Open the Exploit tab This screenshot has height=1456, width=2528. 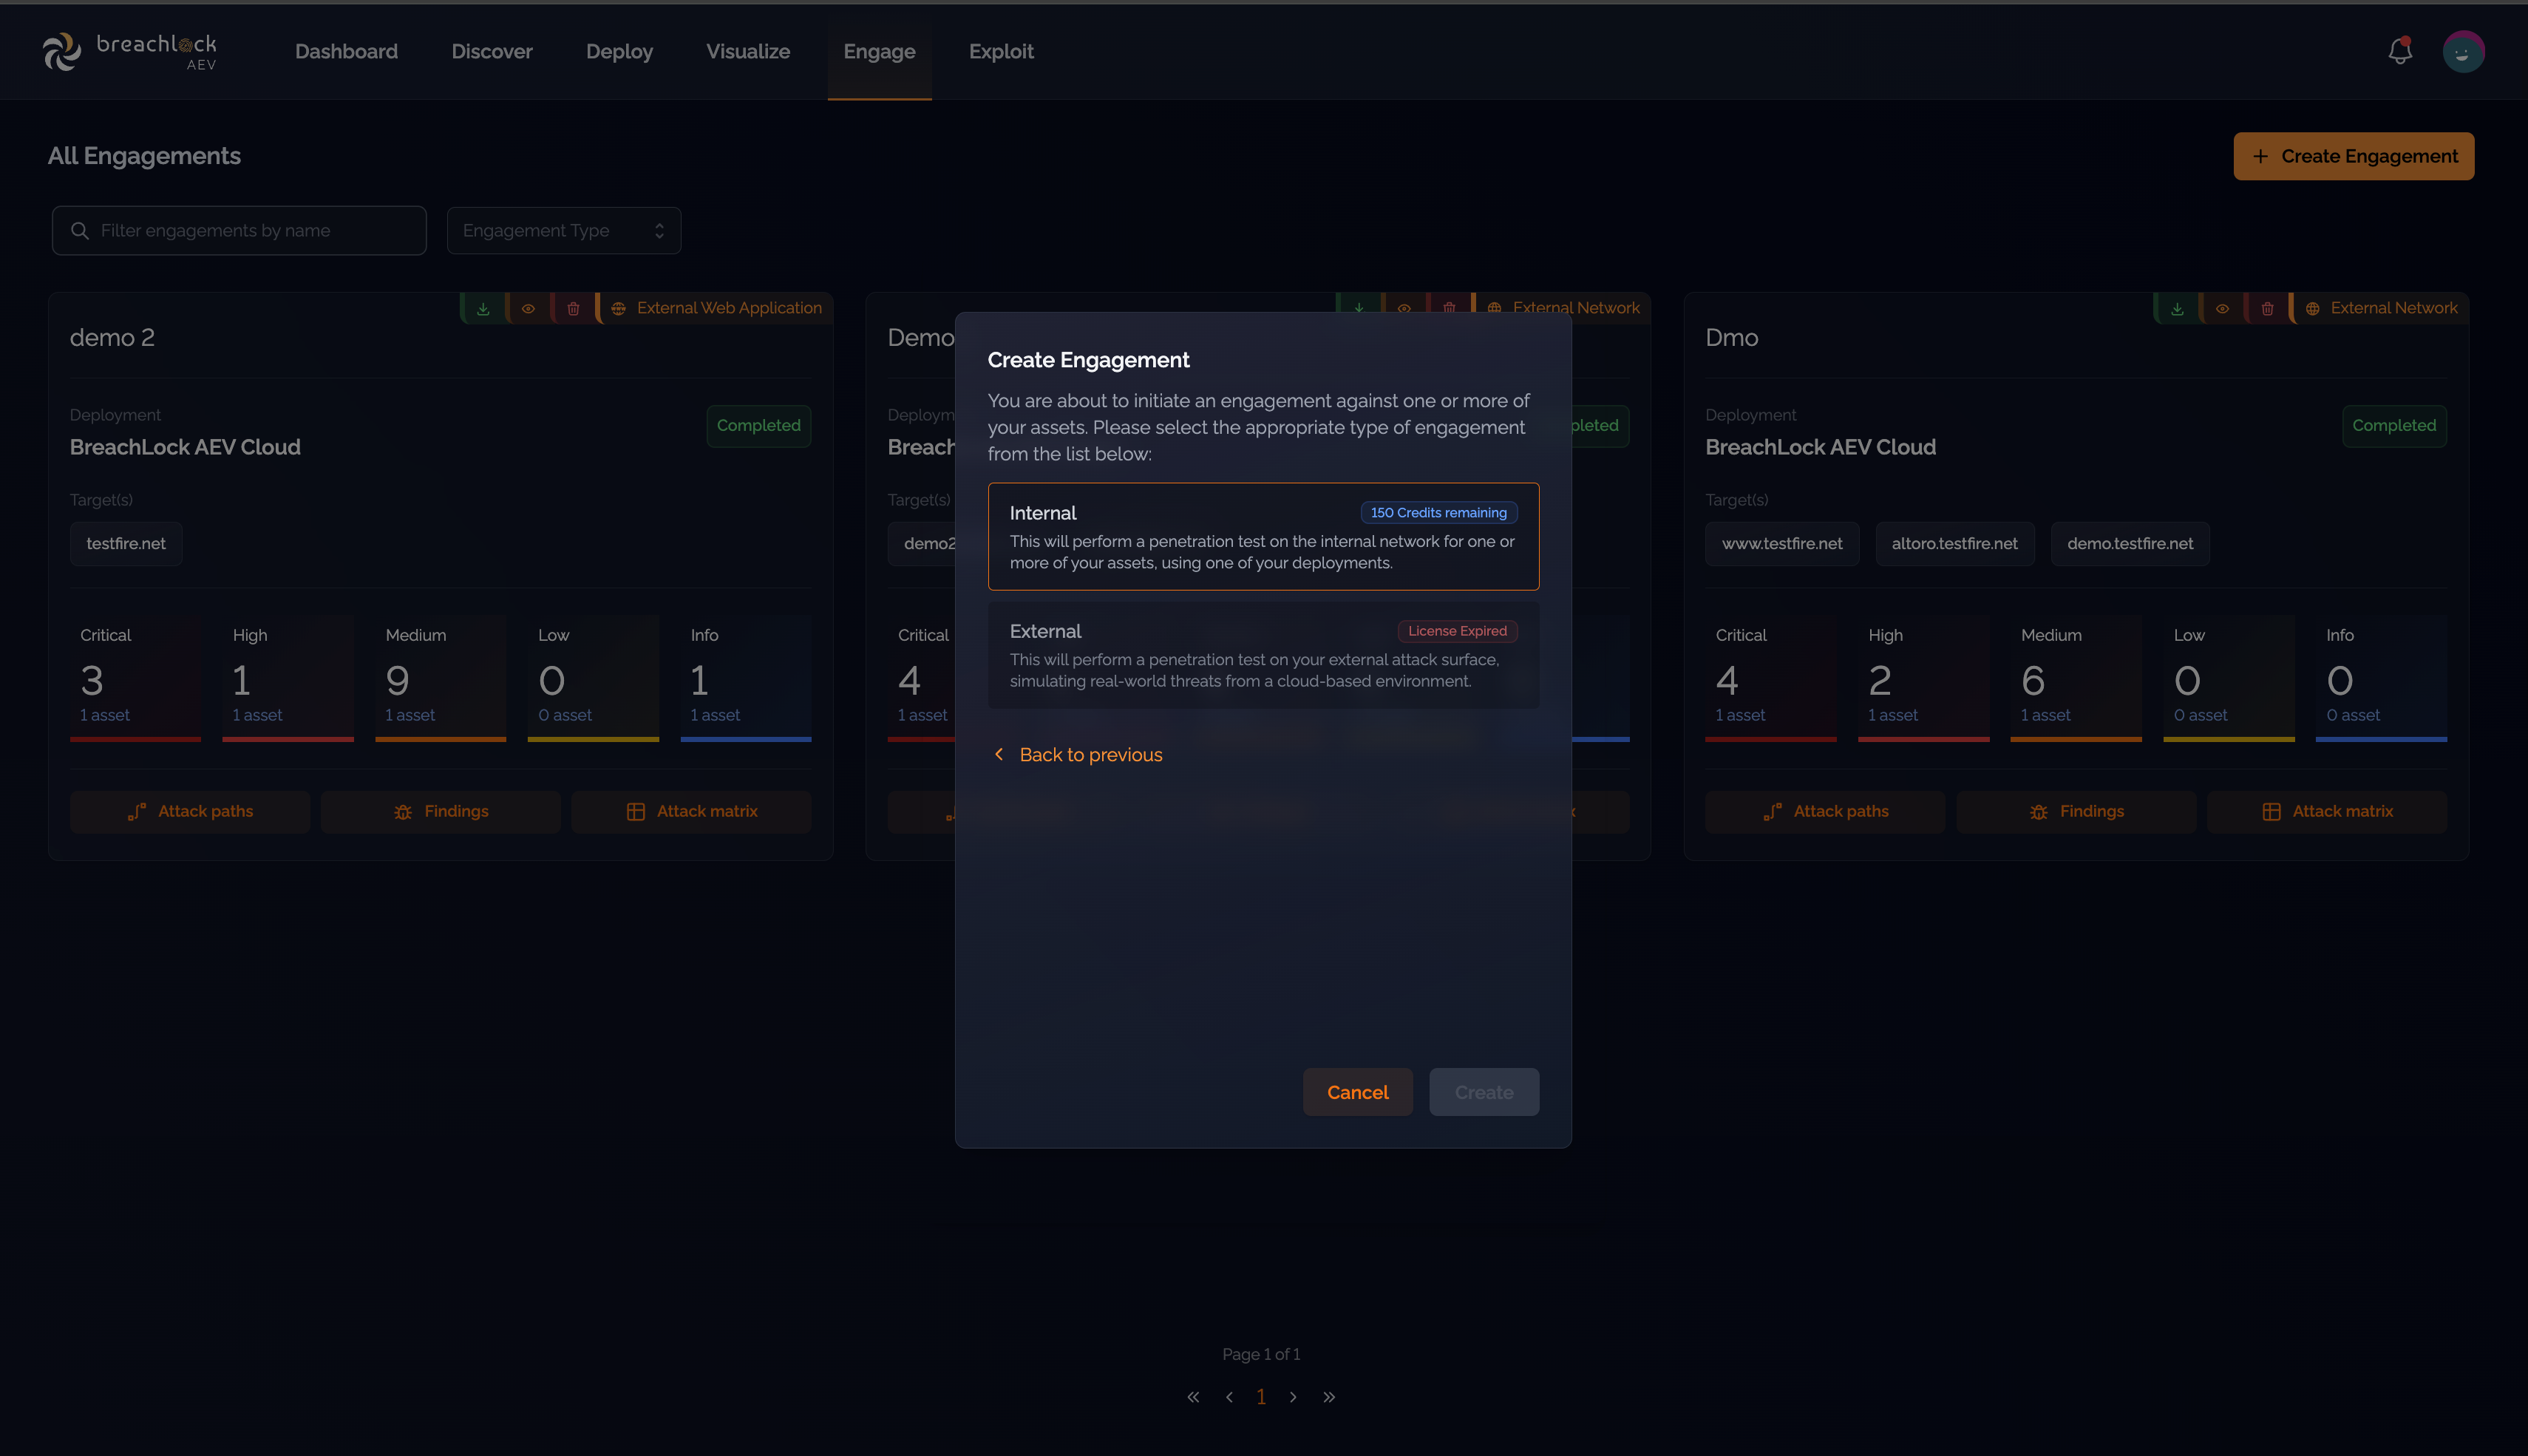1001,51
